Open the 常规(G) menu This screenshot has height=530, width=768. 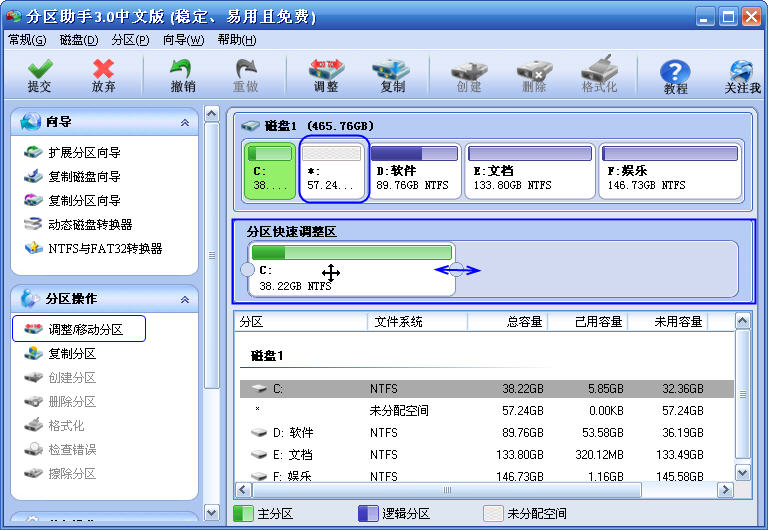27,40
